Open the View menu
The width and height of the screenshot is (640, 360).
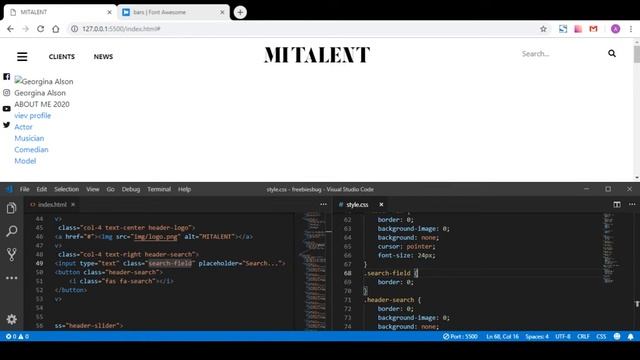(x=93, y=189)
